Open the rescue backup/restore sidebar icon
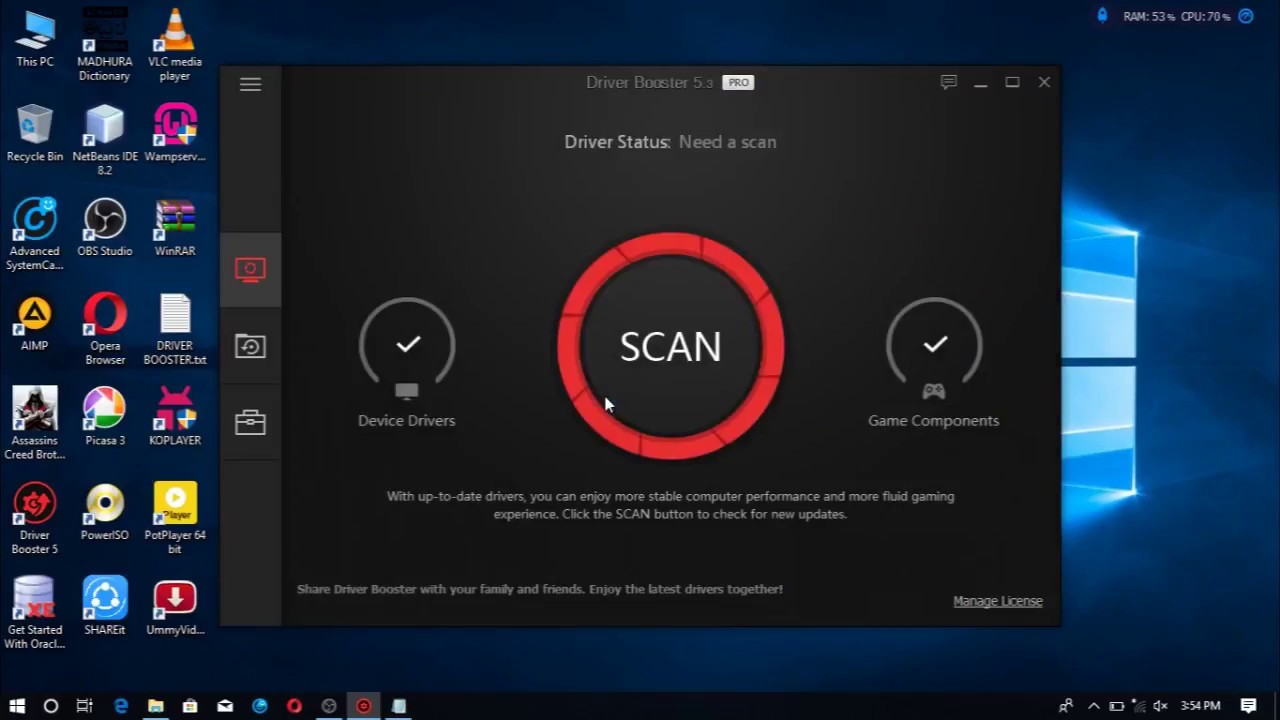Viewport: 1280px width, 720px height. point(250,346)
